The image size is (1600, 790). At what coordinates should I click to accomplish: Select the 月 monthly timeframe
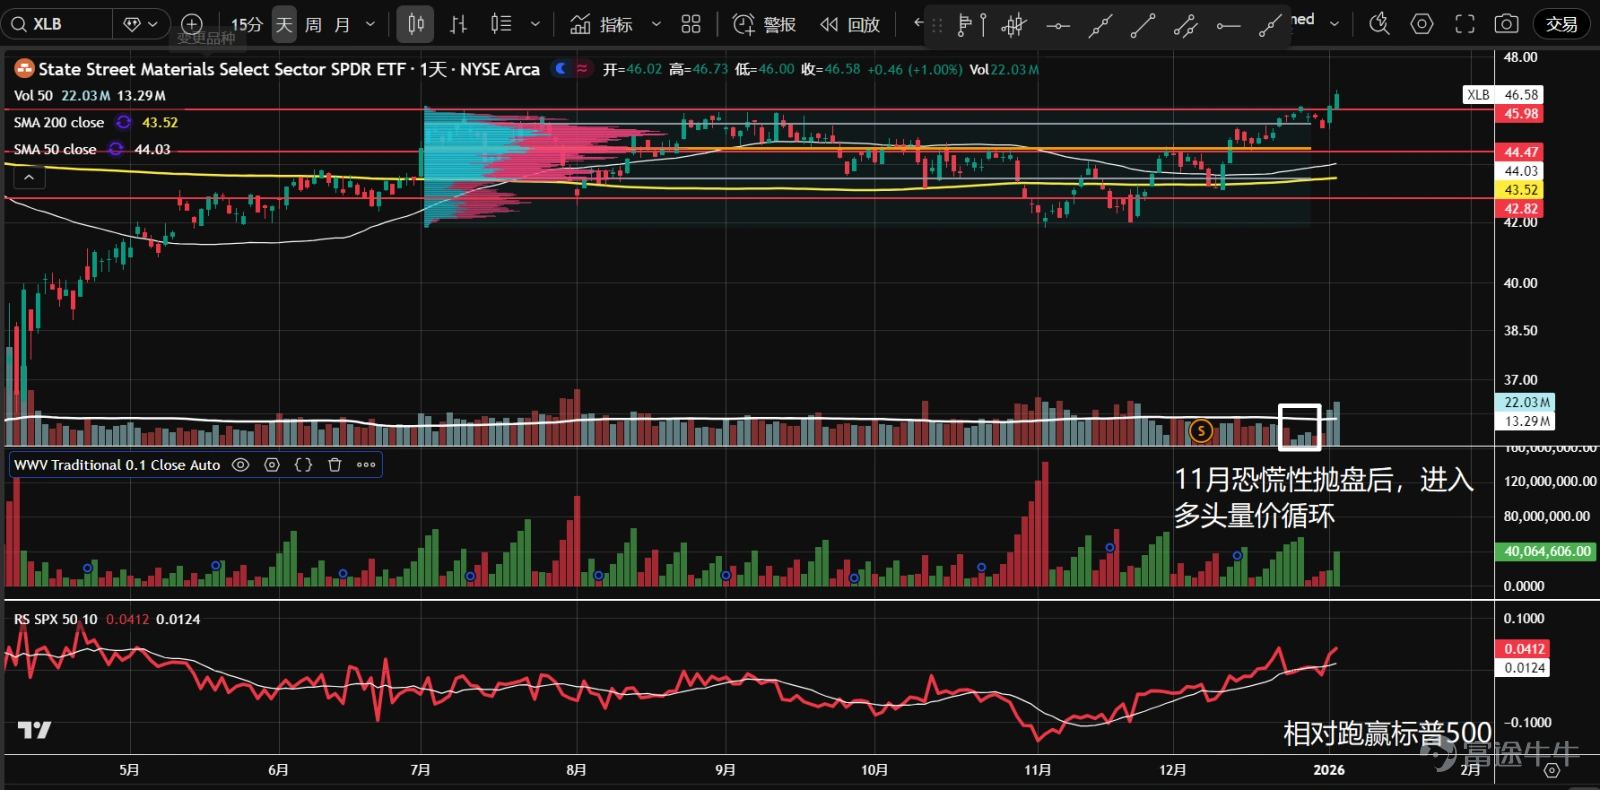coord(342,24)
